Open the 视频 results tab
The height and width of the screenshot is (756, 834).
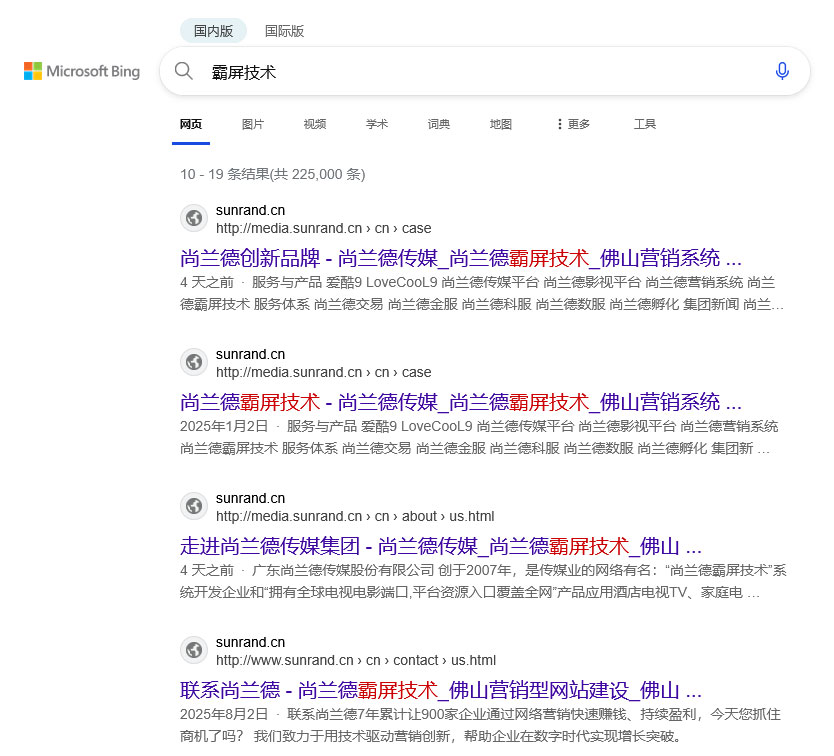[x=315, y=124]
